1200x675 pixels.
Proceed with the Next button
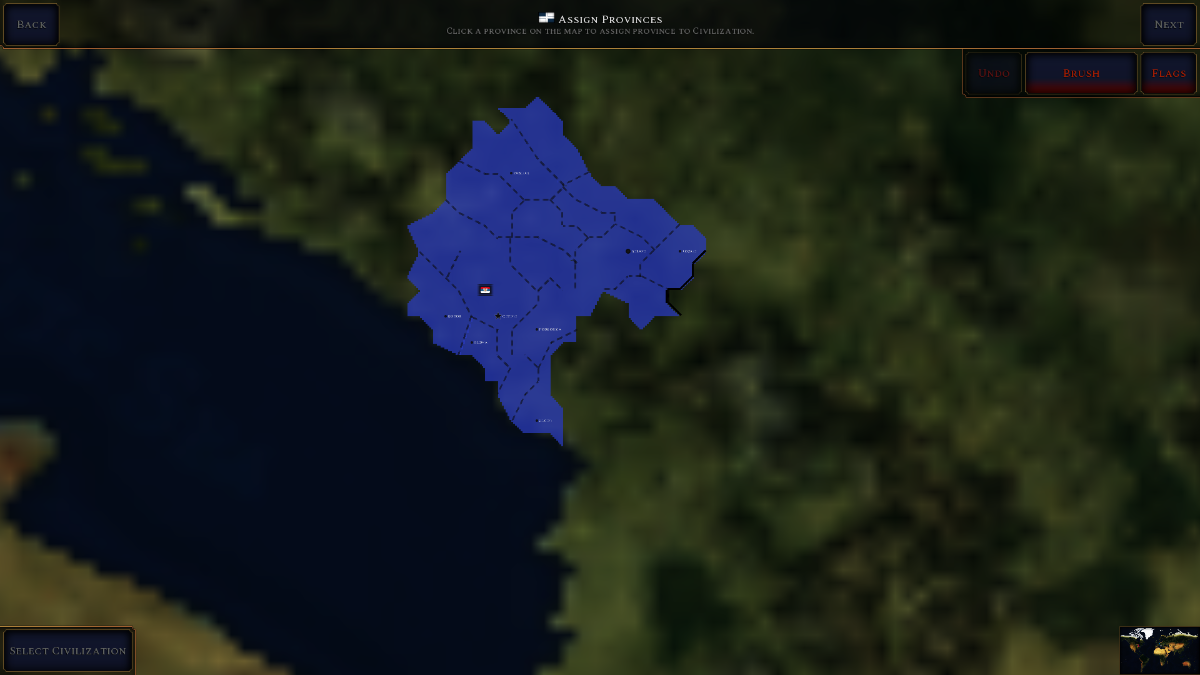coord(1168,24)
